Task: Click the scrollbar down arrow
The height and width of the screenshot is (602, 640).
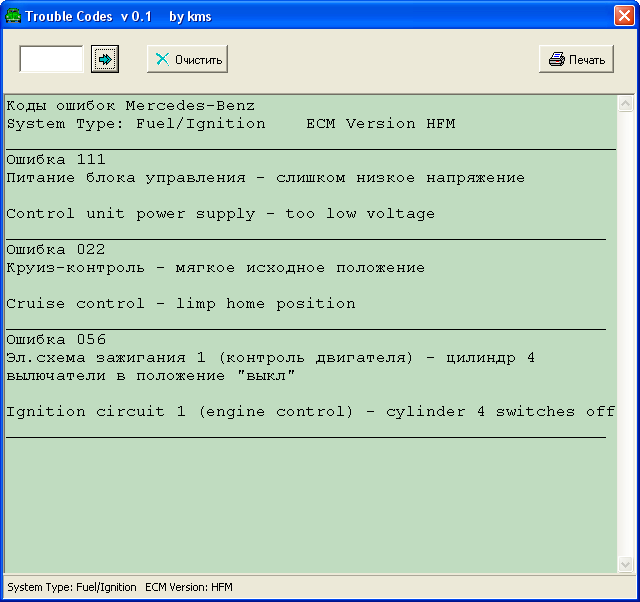Action: click(625, 564)
